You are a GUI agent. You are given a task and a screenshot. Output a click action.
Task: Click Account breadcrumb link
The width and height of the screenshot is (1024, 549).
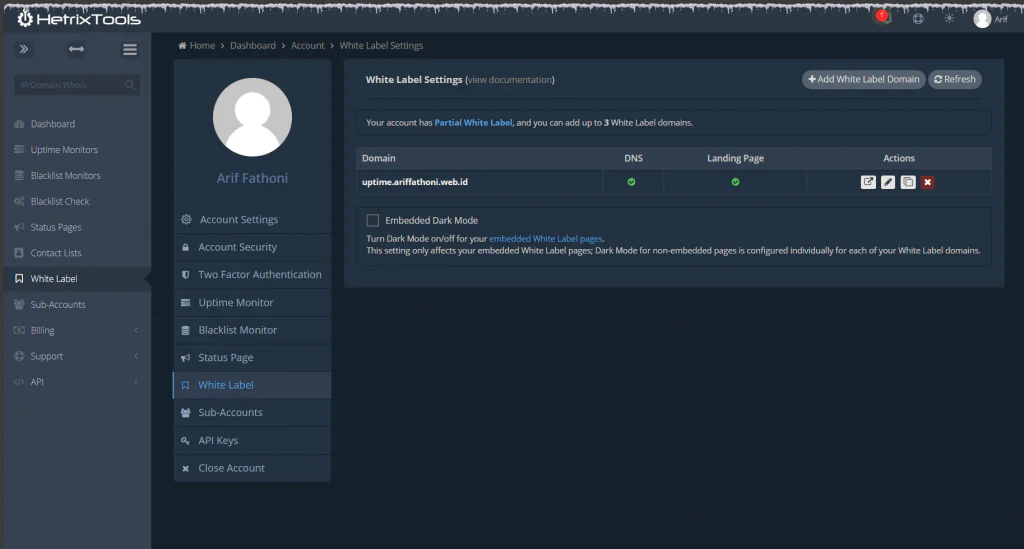tap(308, 46)
